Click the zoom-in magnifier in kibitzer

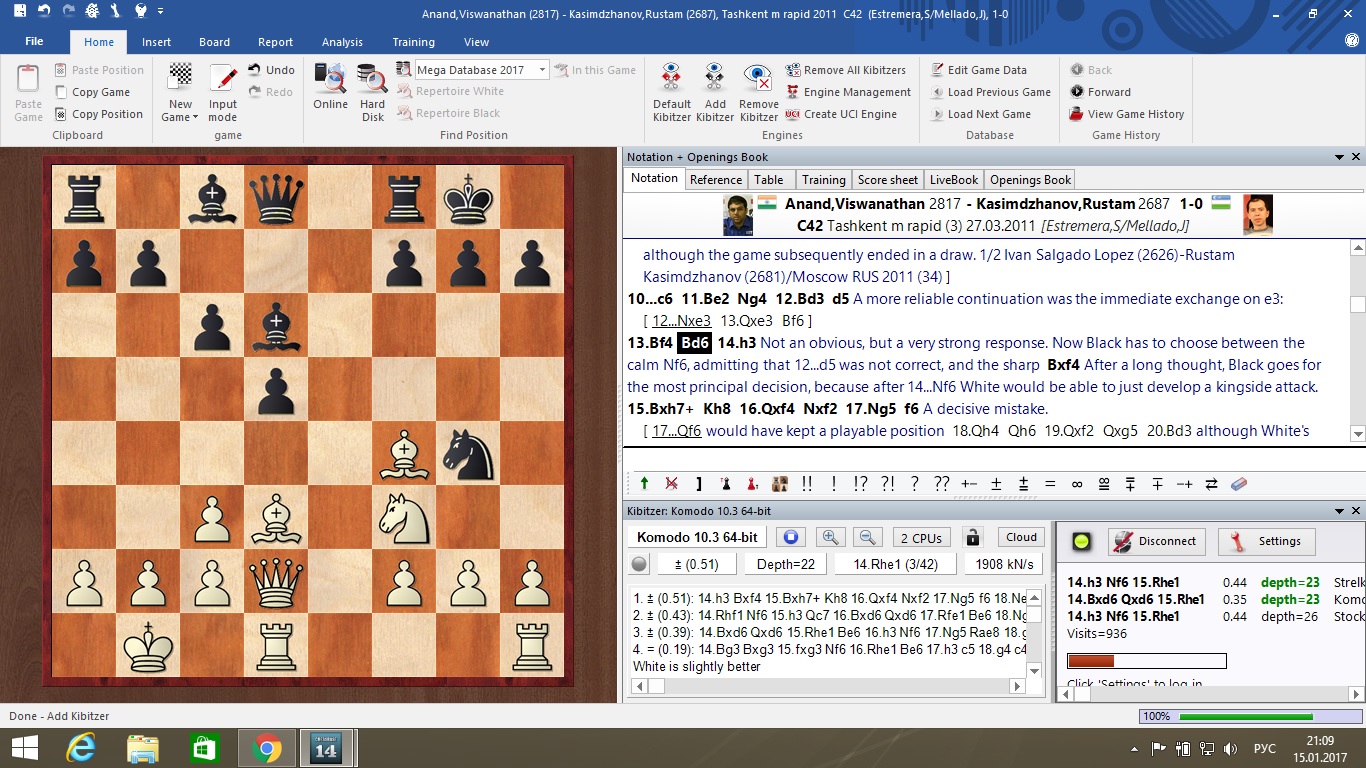click(832, 537)
